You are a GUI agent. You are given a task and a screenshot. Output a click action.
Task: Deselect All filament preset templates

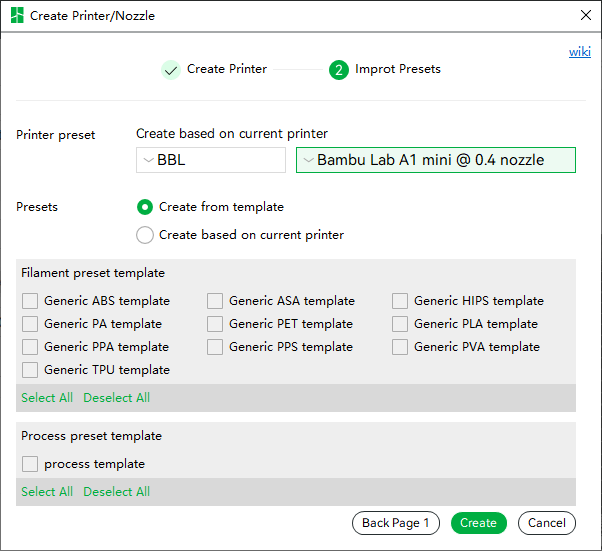[x=117, y=398]
